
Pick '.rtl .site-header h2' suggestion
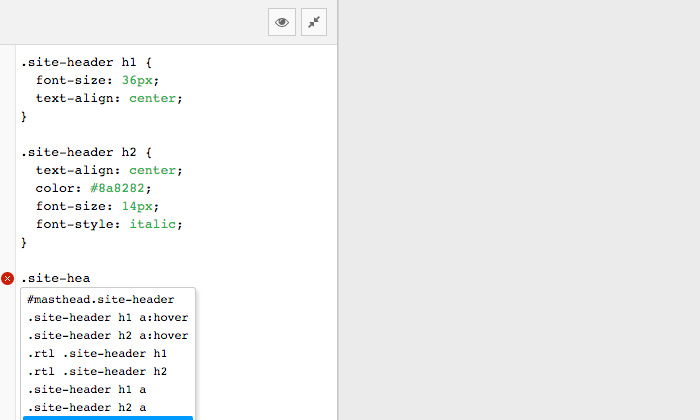click(x=108, y=371)
